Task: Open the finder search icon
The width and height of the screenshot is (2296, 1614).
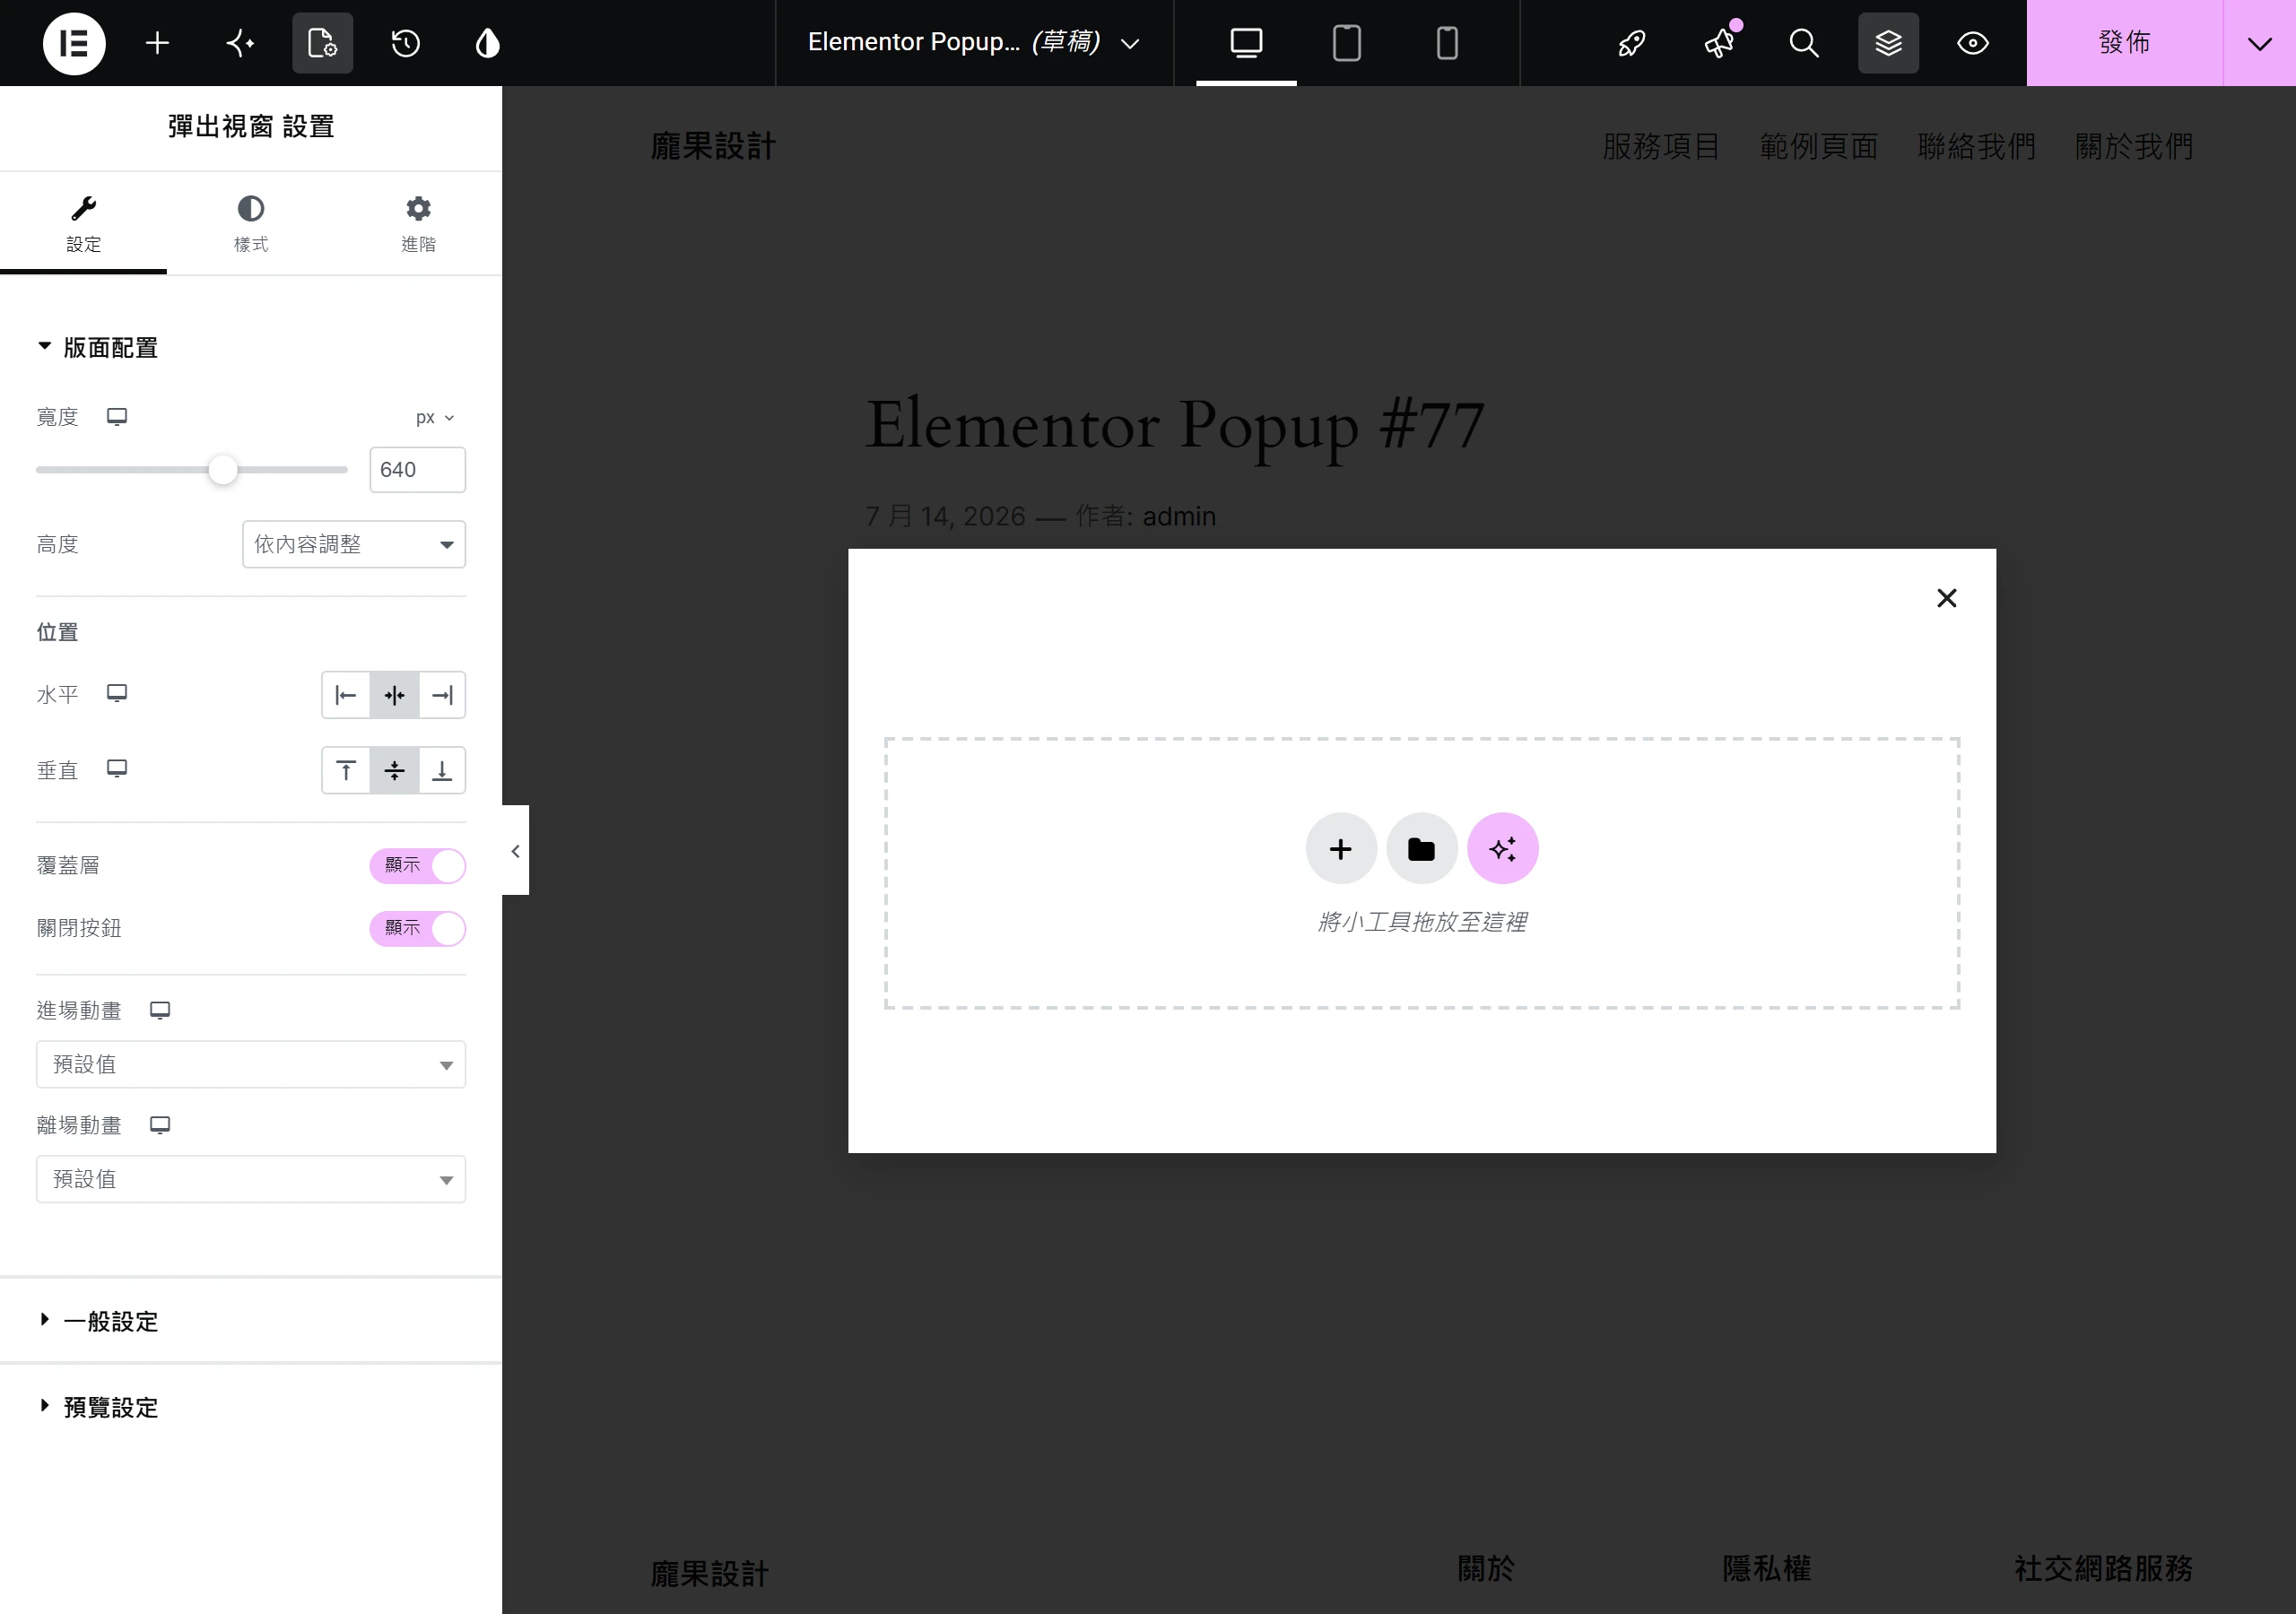Action: (1803, 43)
